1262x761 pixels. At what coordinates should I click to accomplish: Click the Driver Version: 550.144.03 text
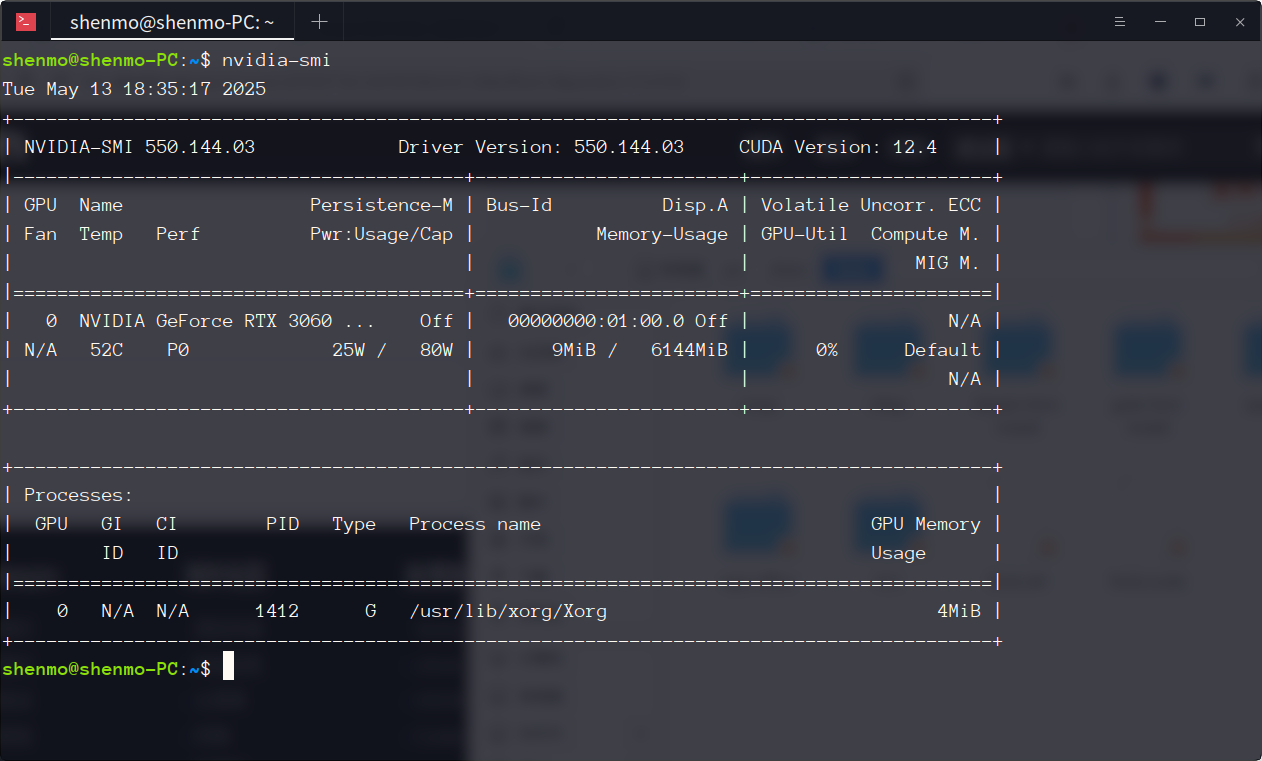tap(541, 147)
